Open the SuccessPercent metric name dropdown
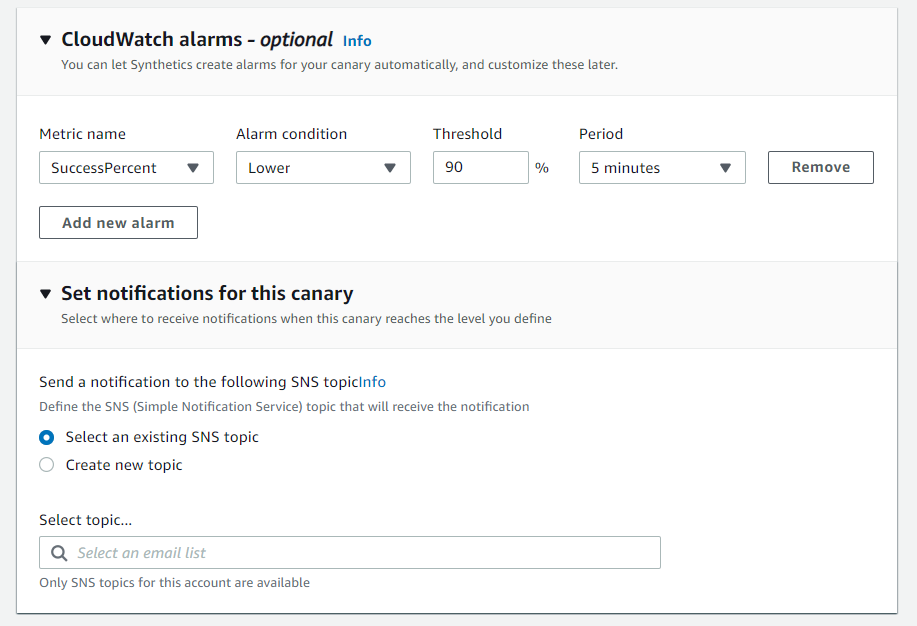Screen dimensions: 917x626 [126, 168]
